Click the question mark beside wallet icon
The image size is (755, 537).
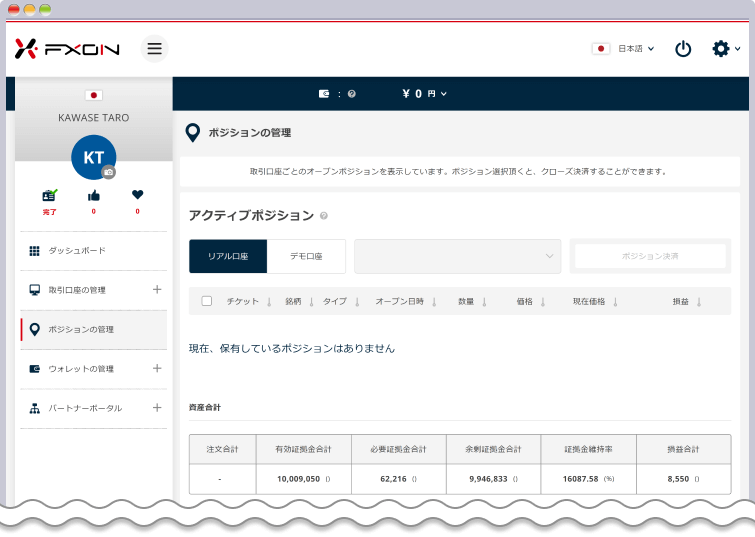pos(352,94)
